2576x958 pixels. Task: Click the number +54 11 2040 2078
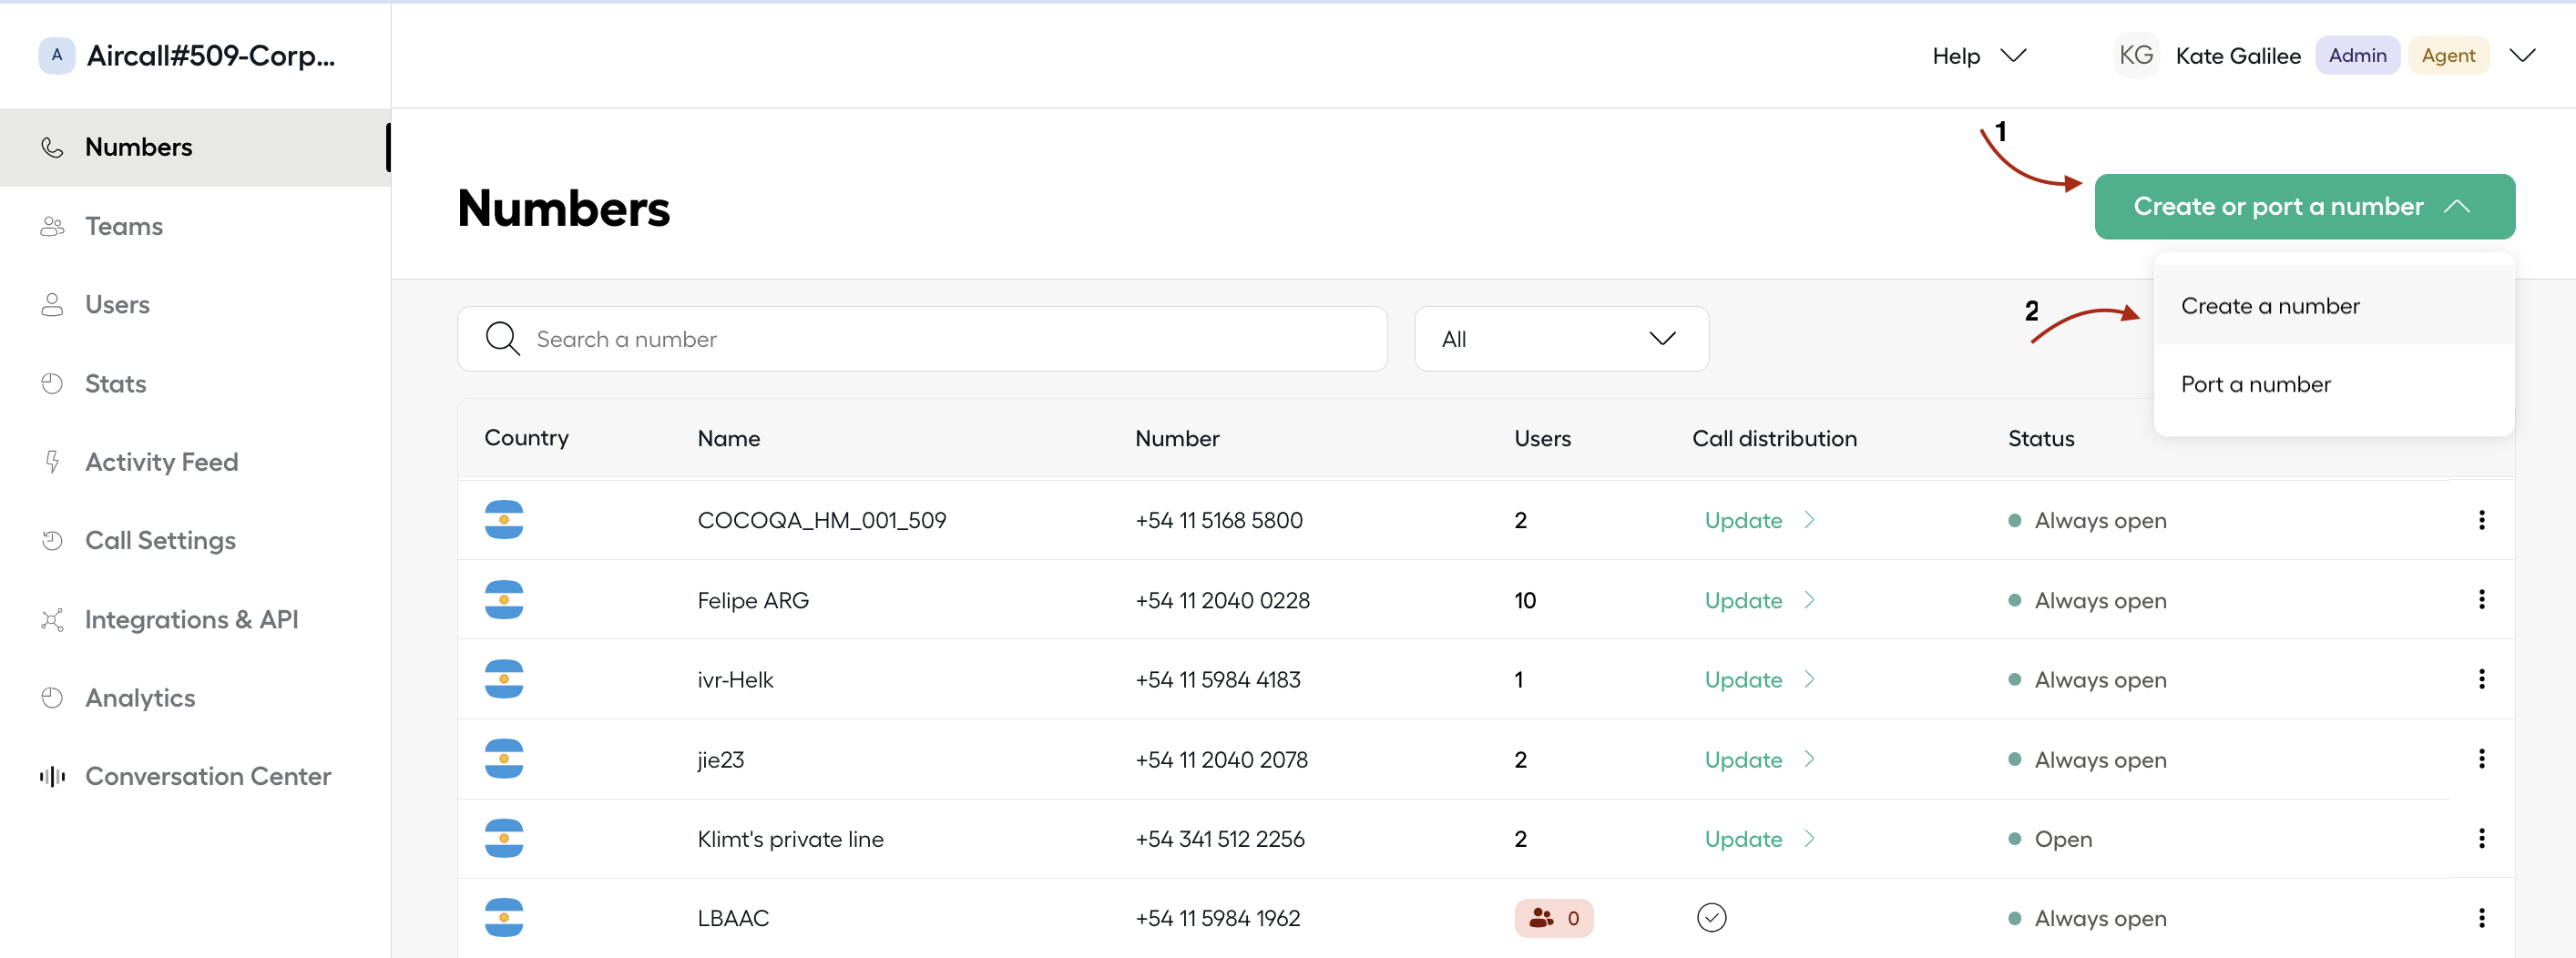[x=1221, y=759]
